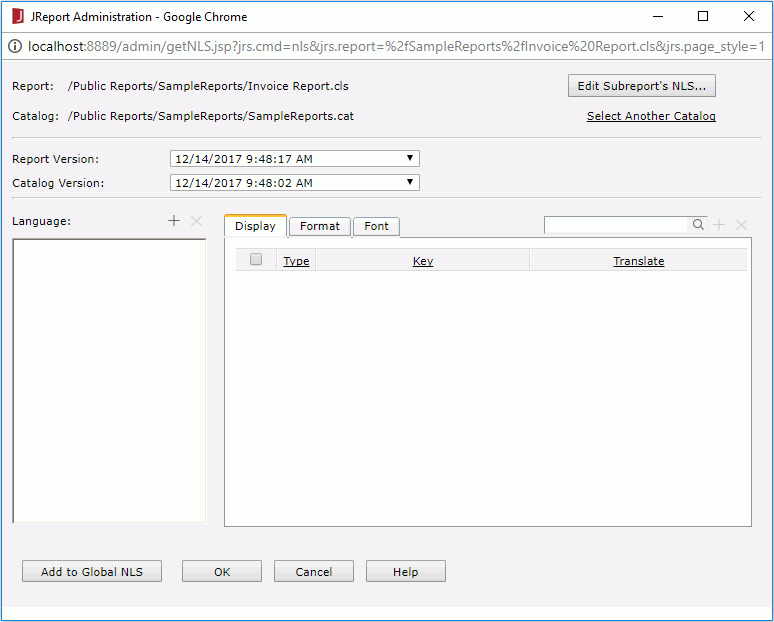Open the Catalog Version dropdown

coord(295,182)
